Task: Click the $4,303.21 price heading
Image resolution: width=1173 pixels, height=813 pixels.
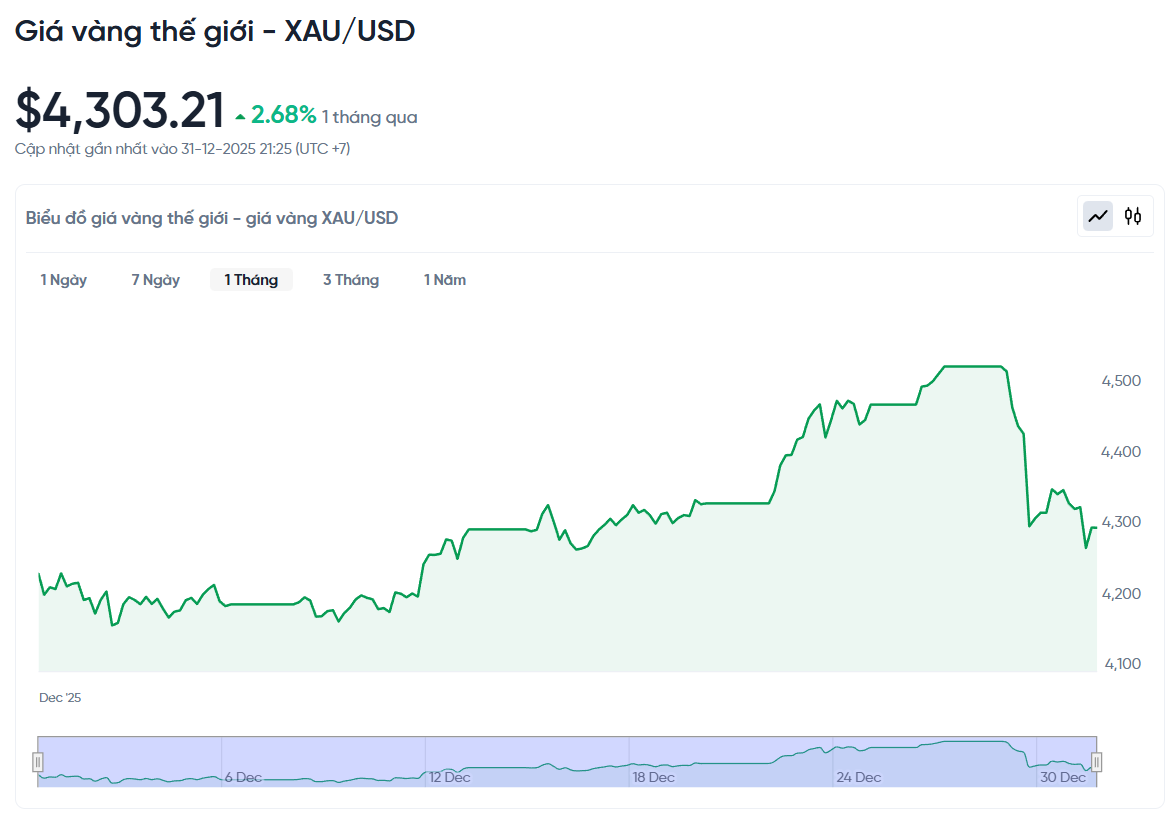Action: (x=119, y=109)
